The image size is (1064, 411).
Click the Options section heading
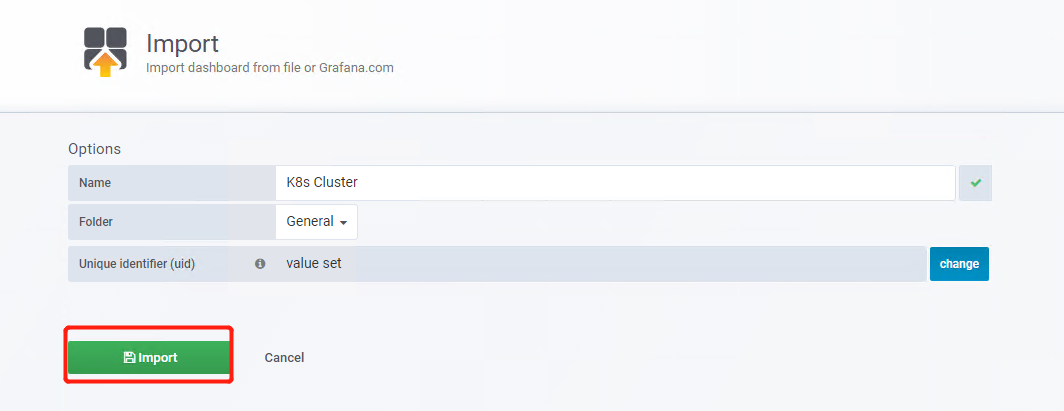[x=94, y=149]
